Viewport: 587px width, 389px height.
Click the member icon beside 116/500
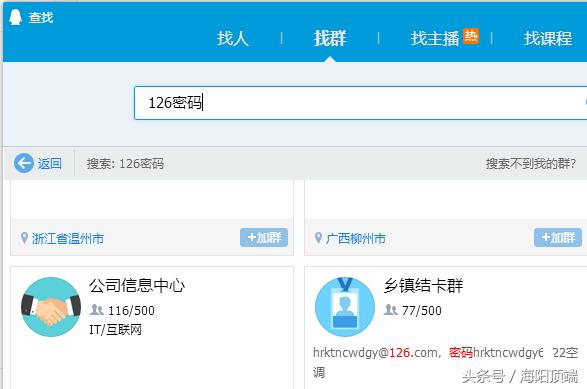tap(97, 310)
